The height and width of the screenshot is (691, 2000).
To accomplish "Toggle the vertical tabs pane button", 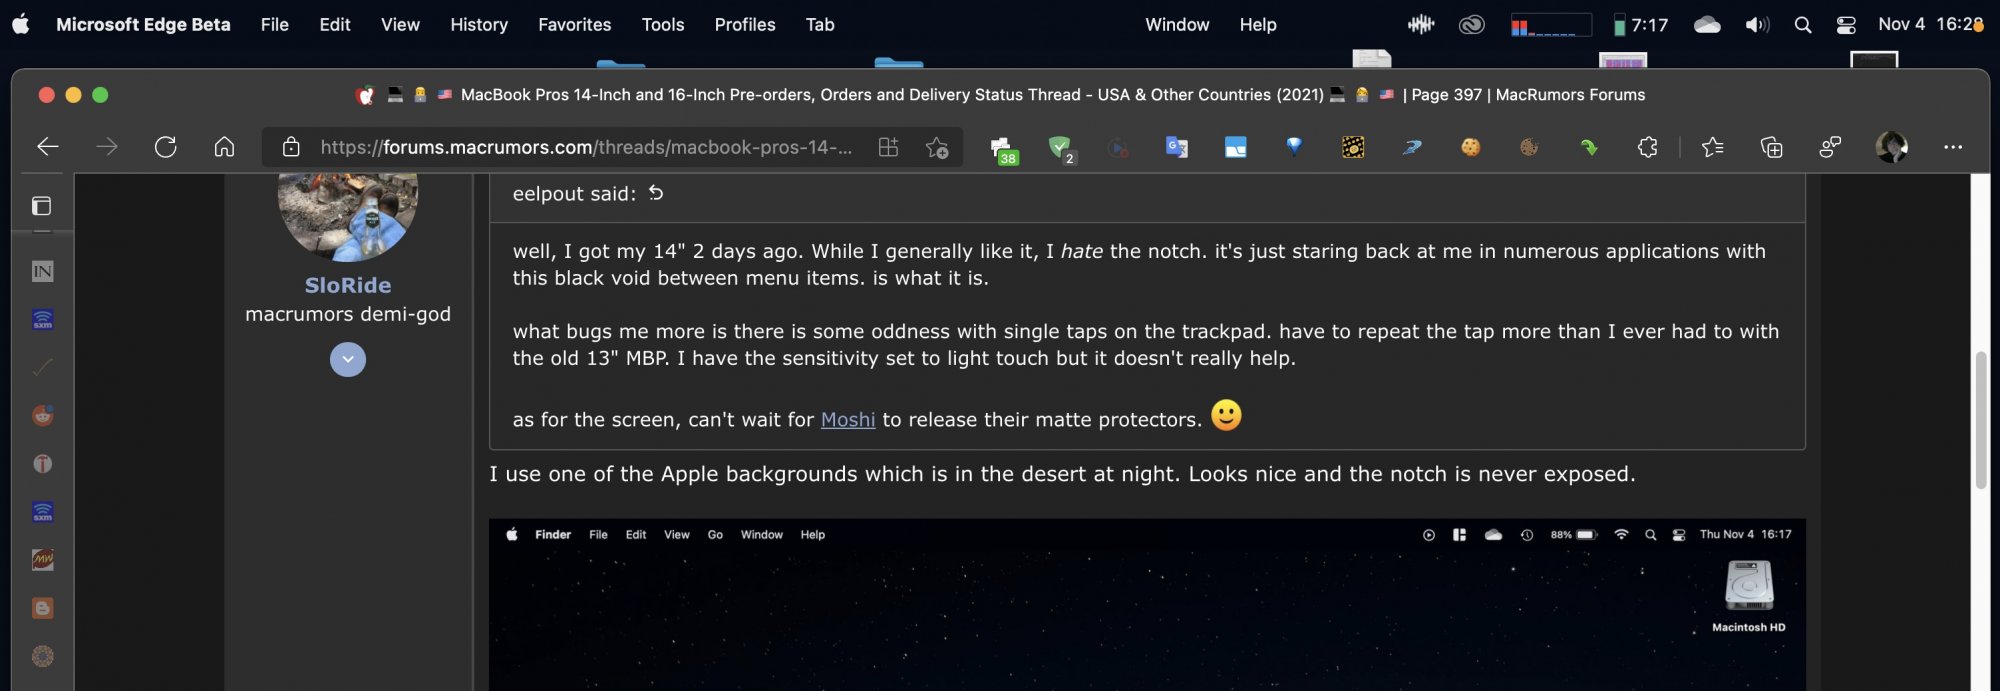I will 42,205.
